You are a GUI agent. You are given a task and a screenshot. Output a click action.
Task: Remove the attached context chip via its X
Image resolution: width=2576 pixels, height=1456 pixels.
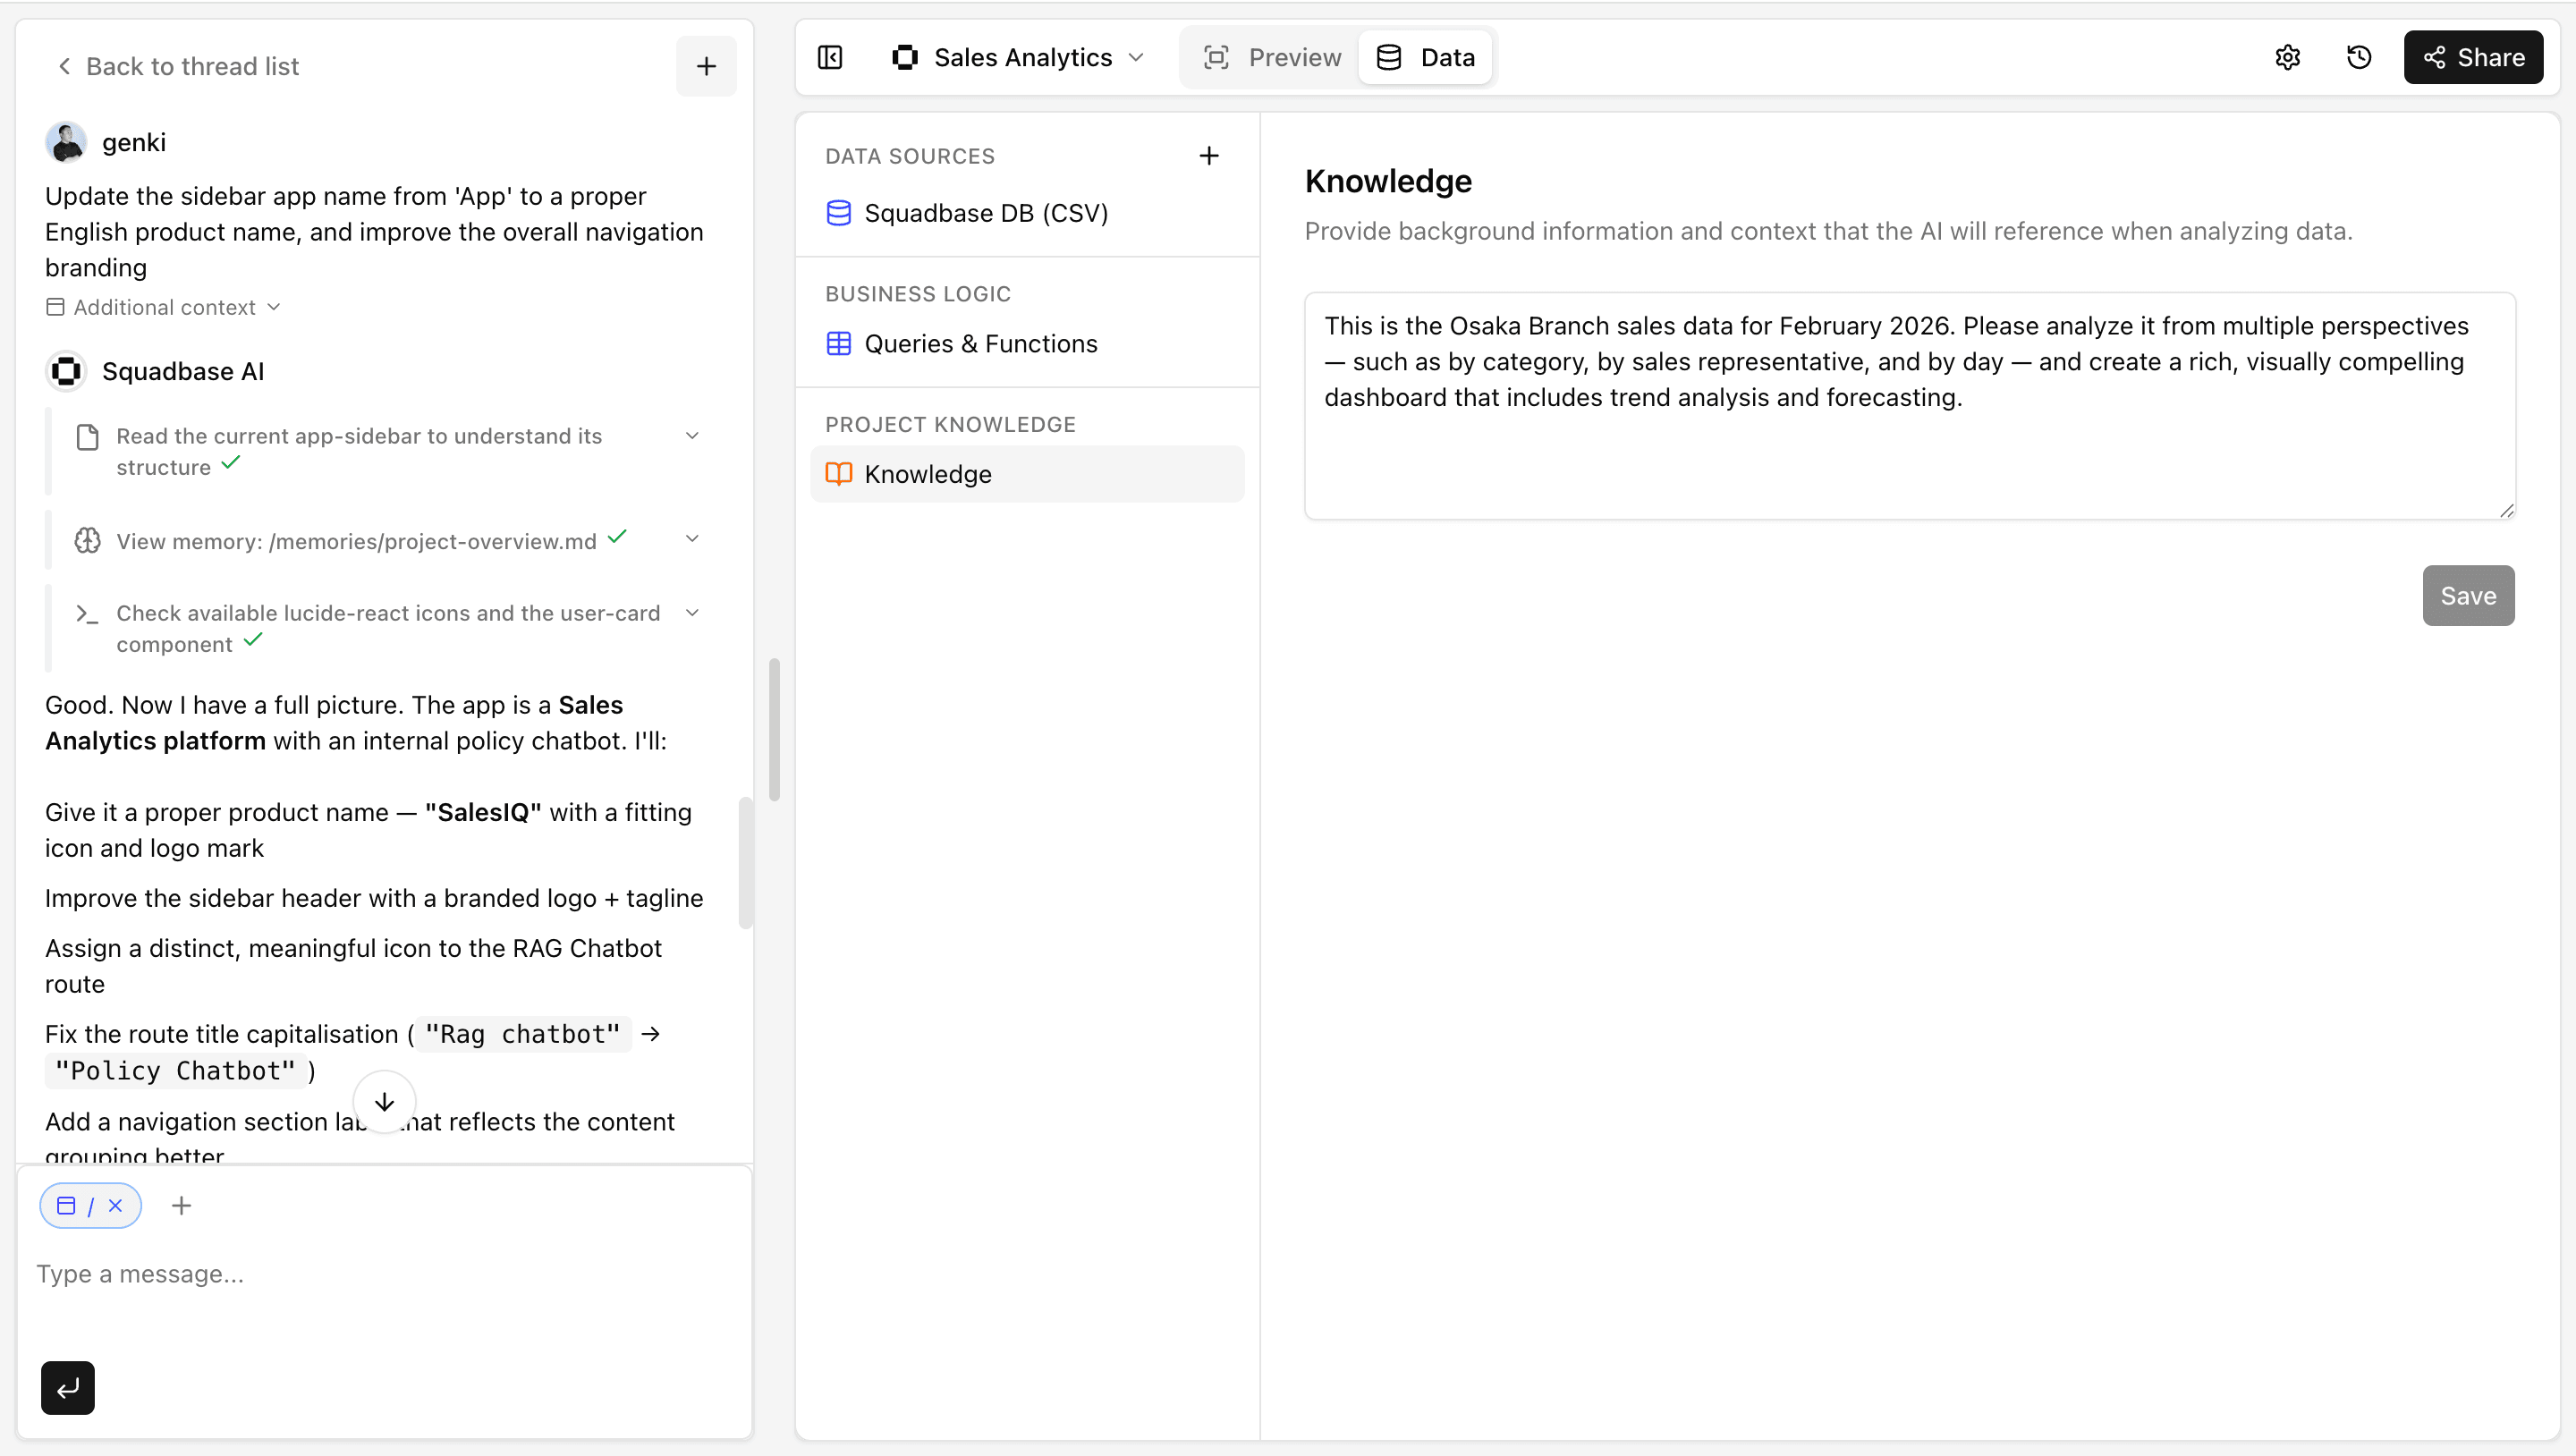coord(115,1205)
